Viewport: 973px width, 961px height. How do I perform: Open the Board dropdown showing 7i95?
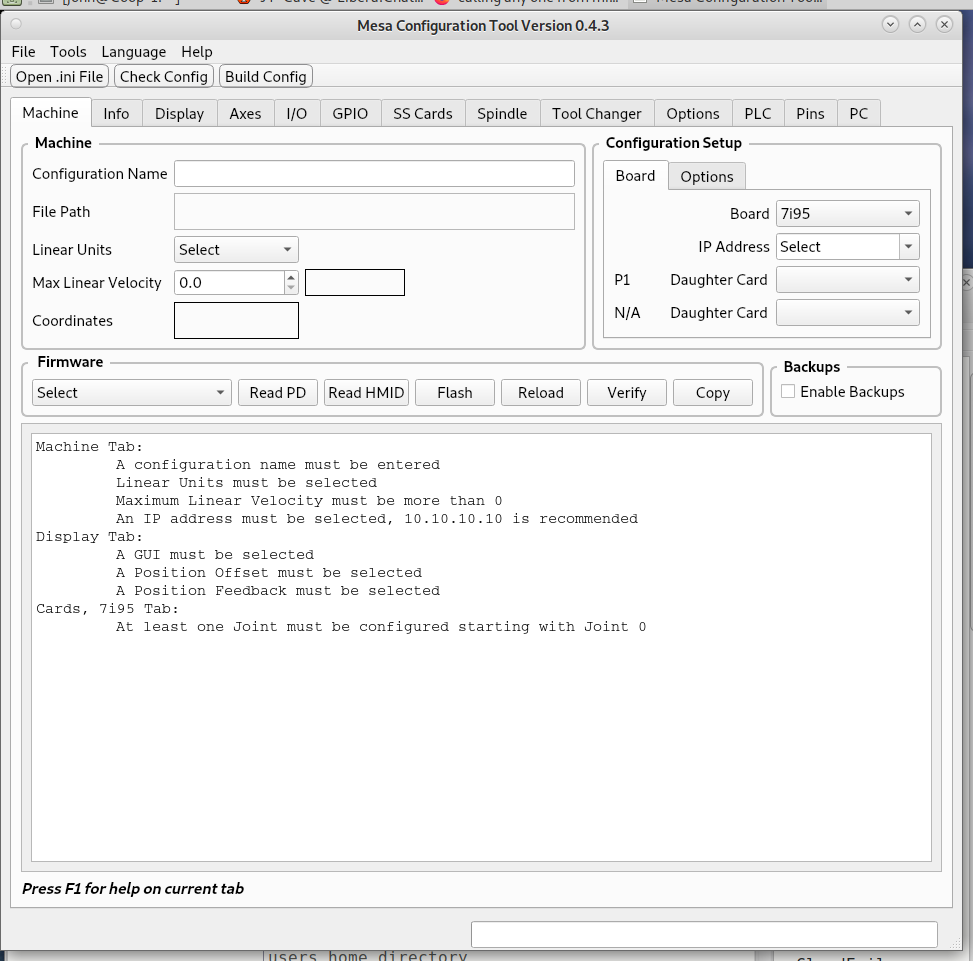848,213
